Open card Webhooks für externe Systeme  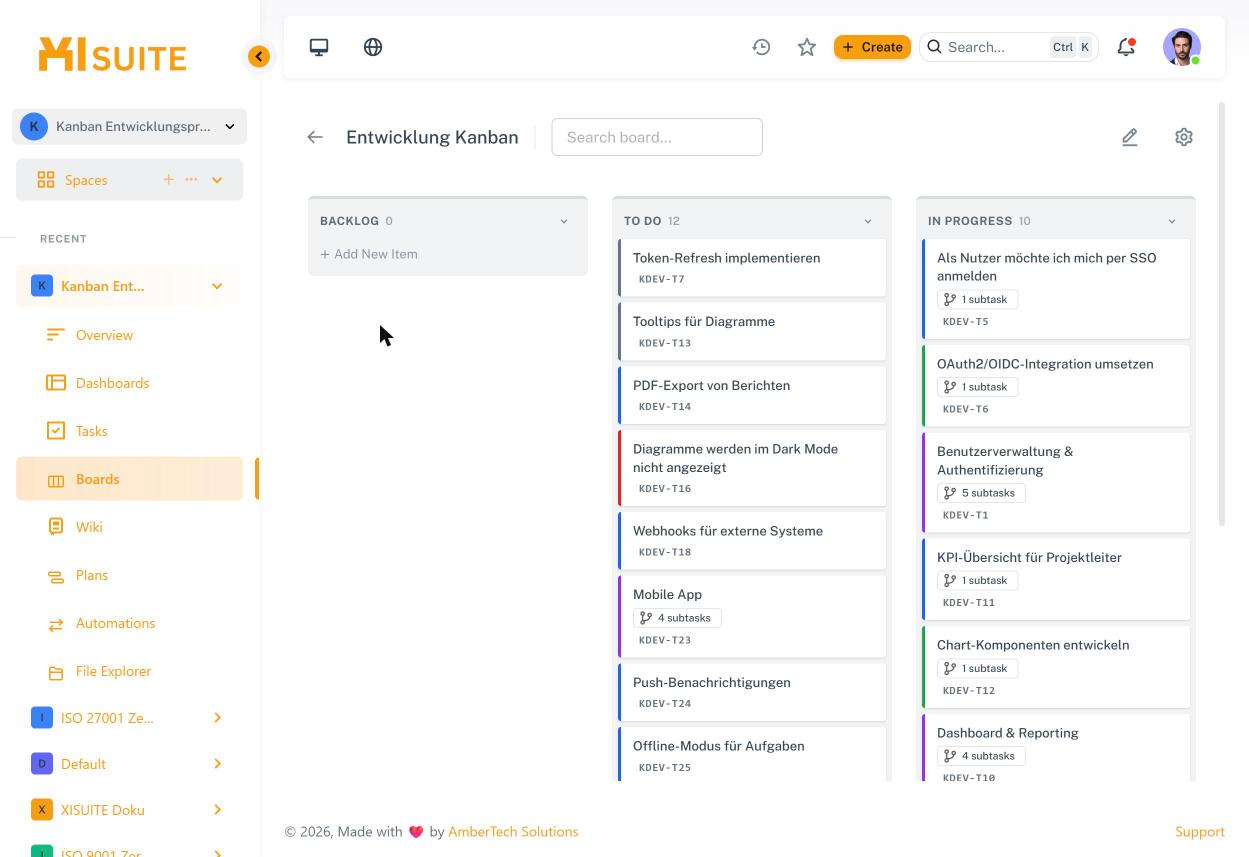752,540
